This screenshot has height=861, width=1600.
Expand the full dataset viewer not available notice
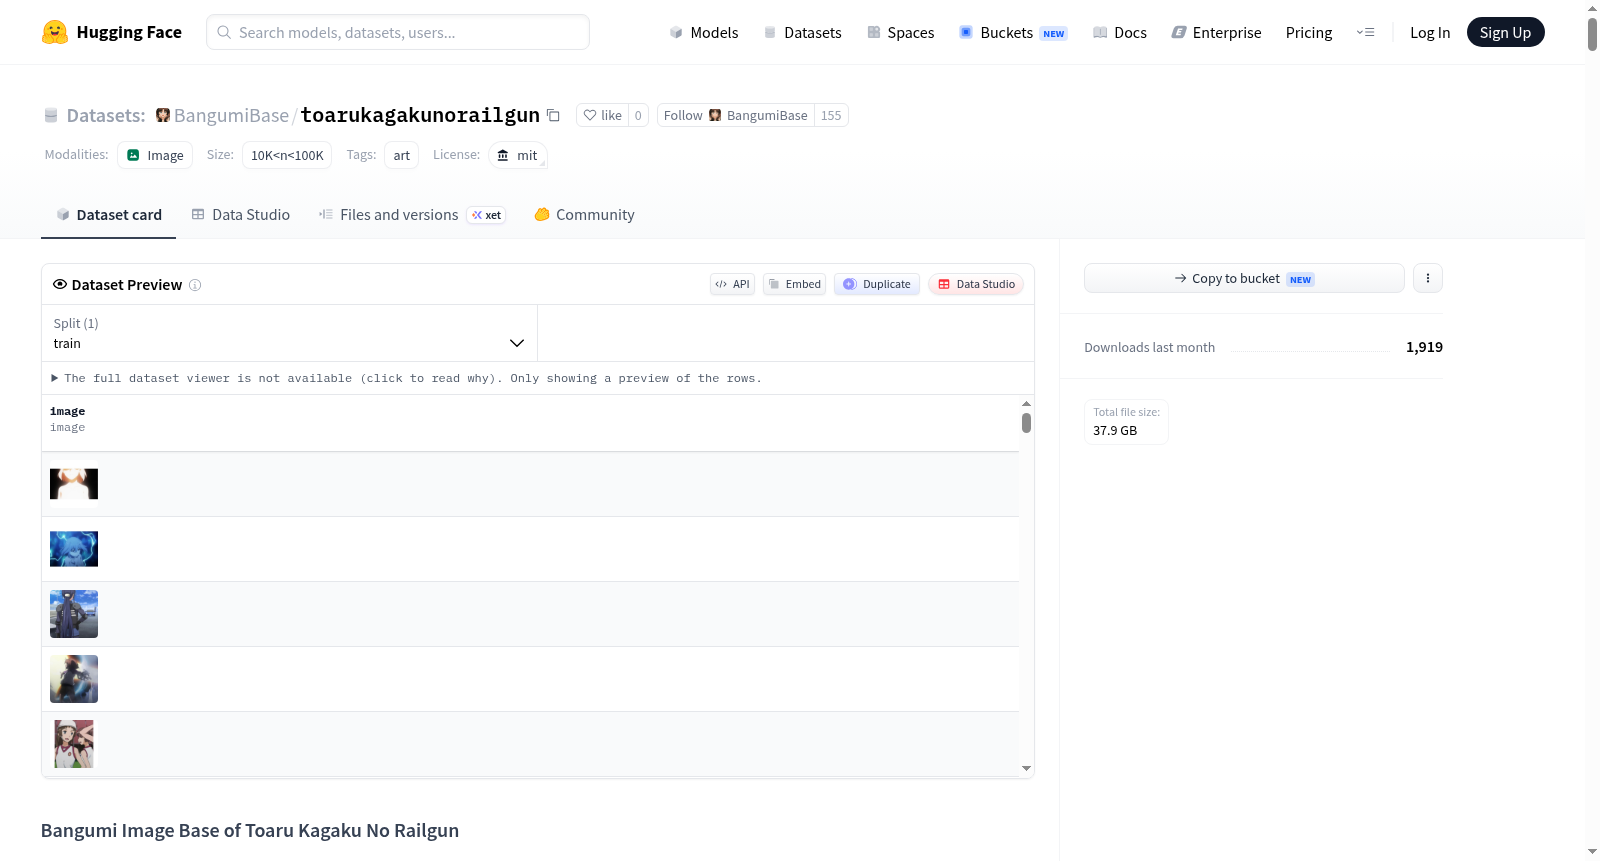406,378
